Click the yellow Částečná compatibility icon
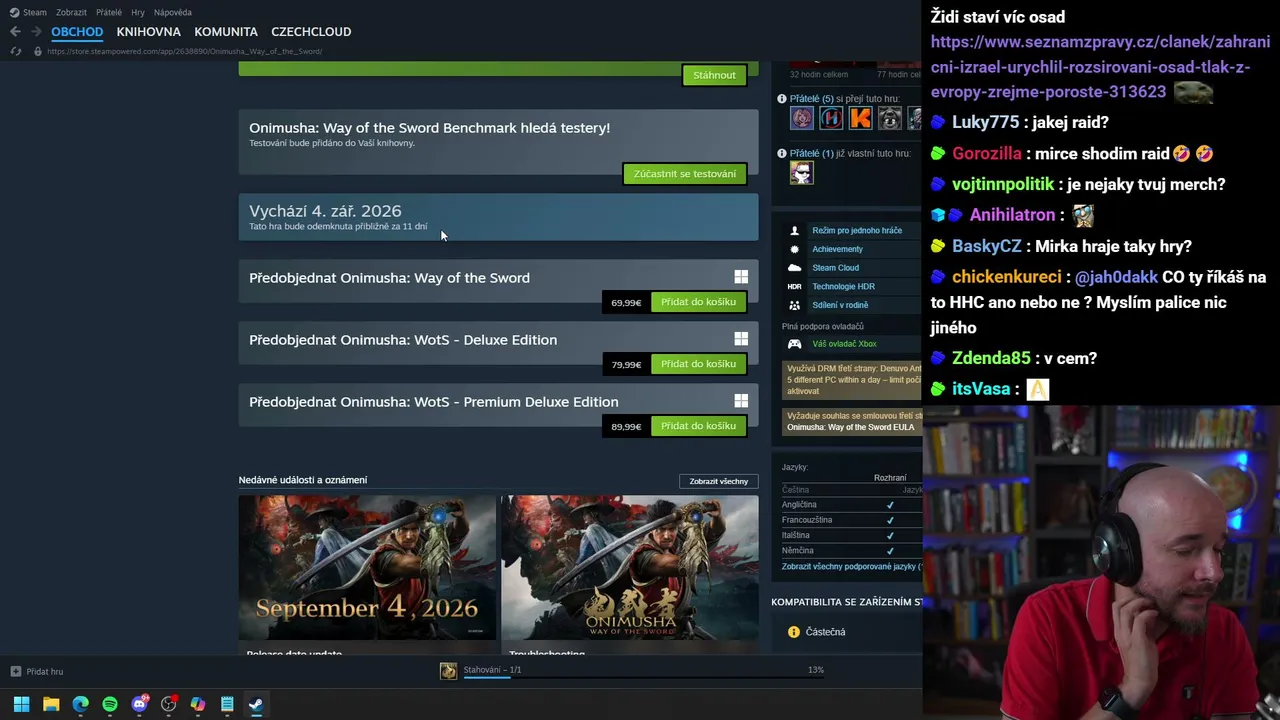The width and height of the screenshot is (1280, 720). pos(794,632)
